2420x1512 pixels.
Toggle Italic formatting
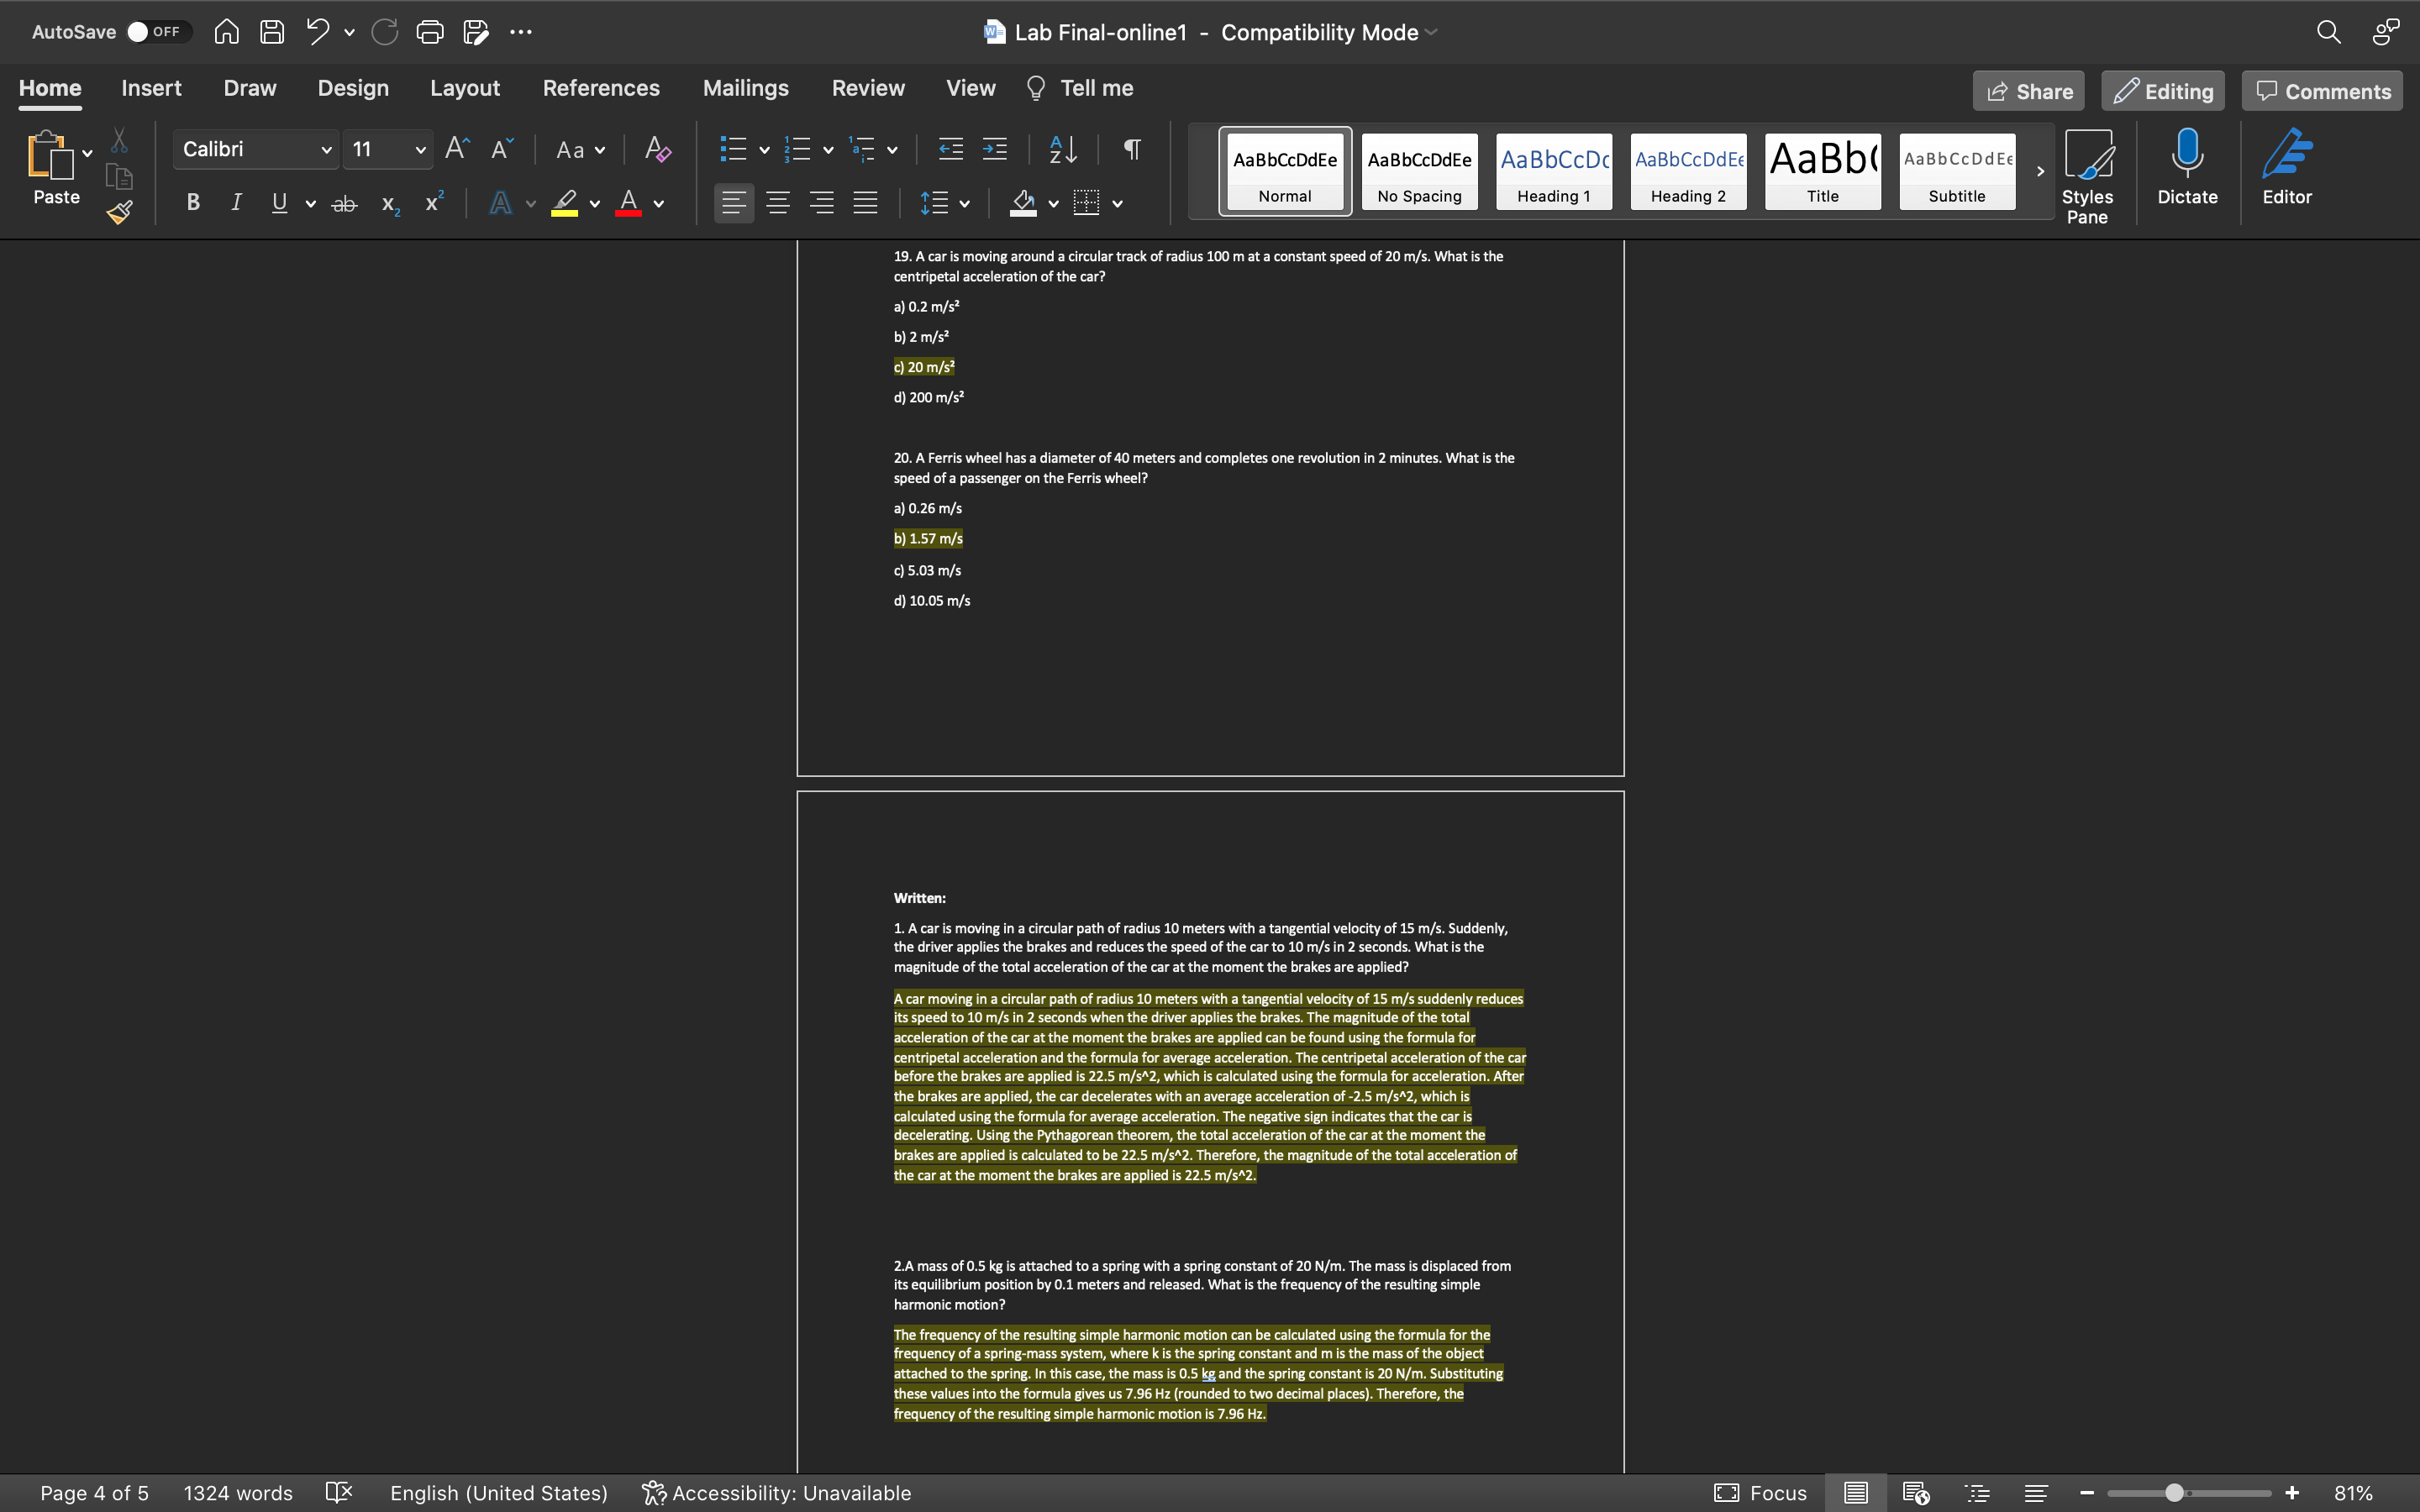click(236, 203)
